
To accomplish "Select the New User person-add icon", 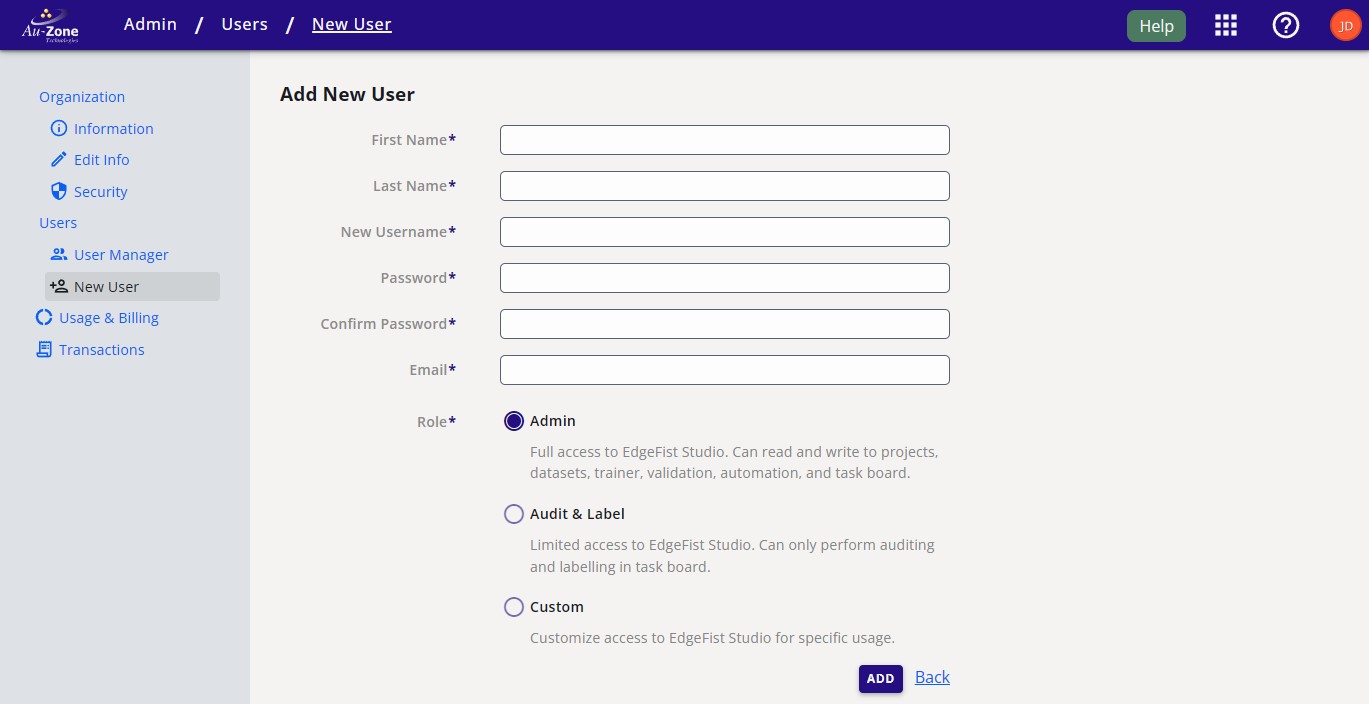I will [x=58, y=286].
